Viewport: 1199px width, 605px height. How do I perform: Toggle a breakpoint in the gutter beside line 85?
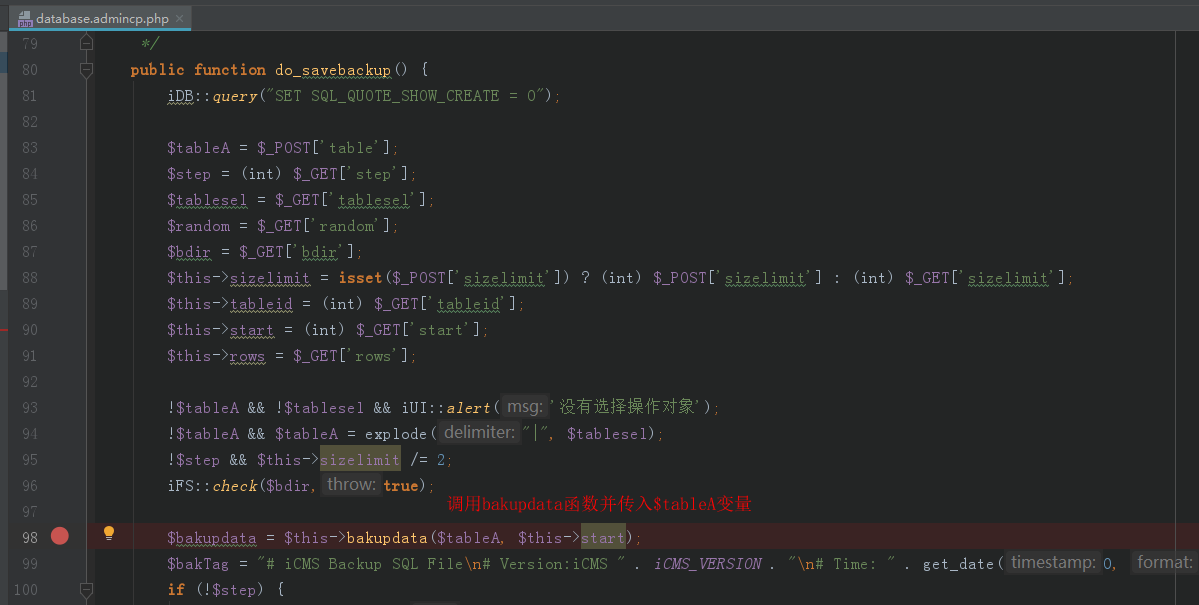(x=59, y=199)
